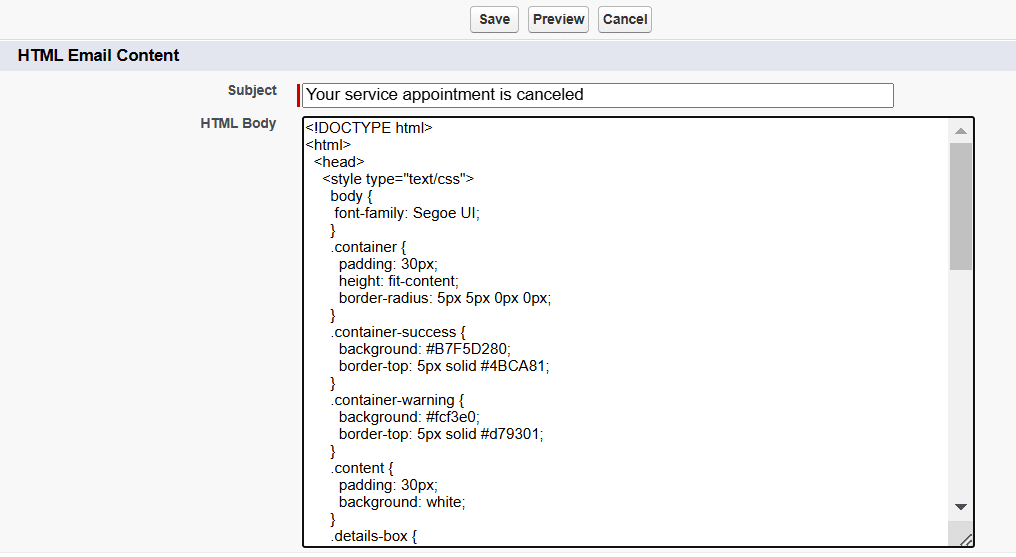This screenshot has width=1016, height=557.
Task: Click the font-family: Segoe UI line
Action: (408, 213)
